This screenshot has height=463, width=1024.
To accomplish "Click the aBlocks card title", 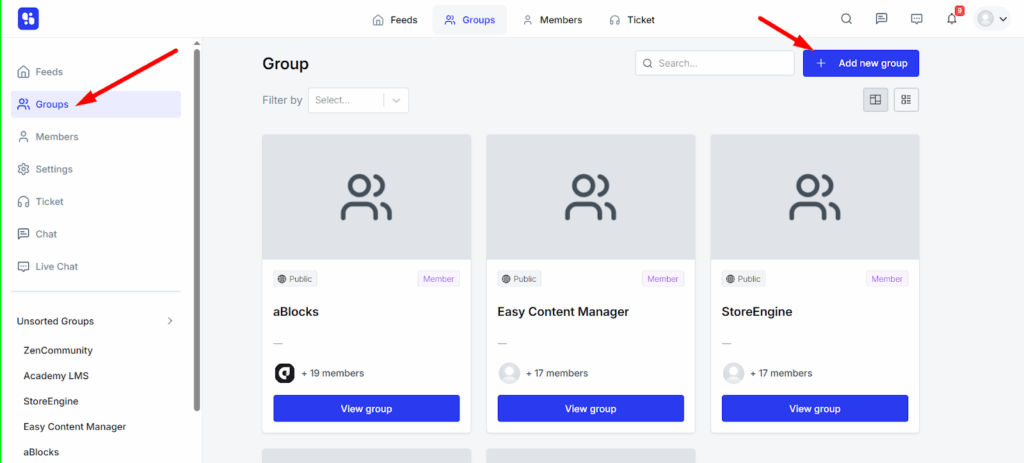I will [296, 311].
